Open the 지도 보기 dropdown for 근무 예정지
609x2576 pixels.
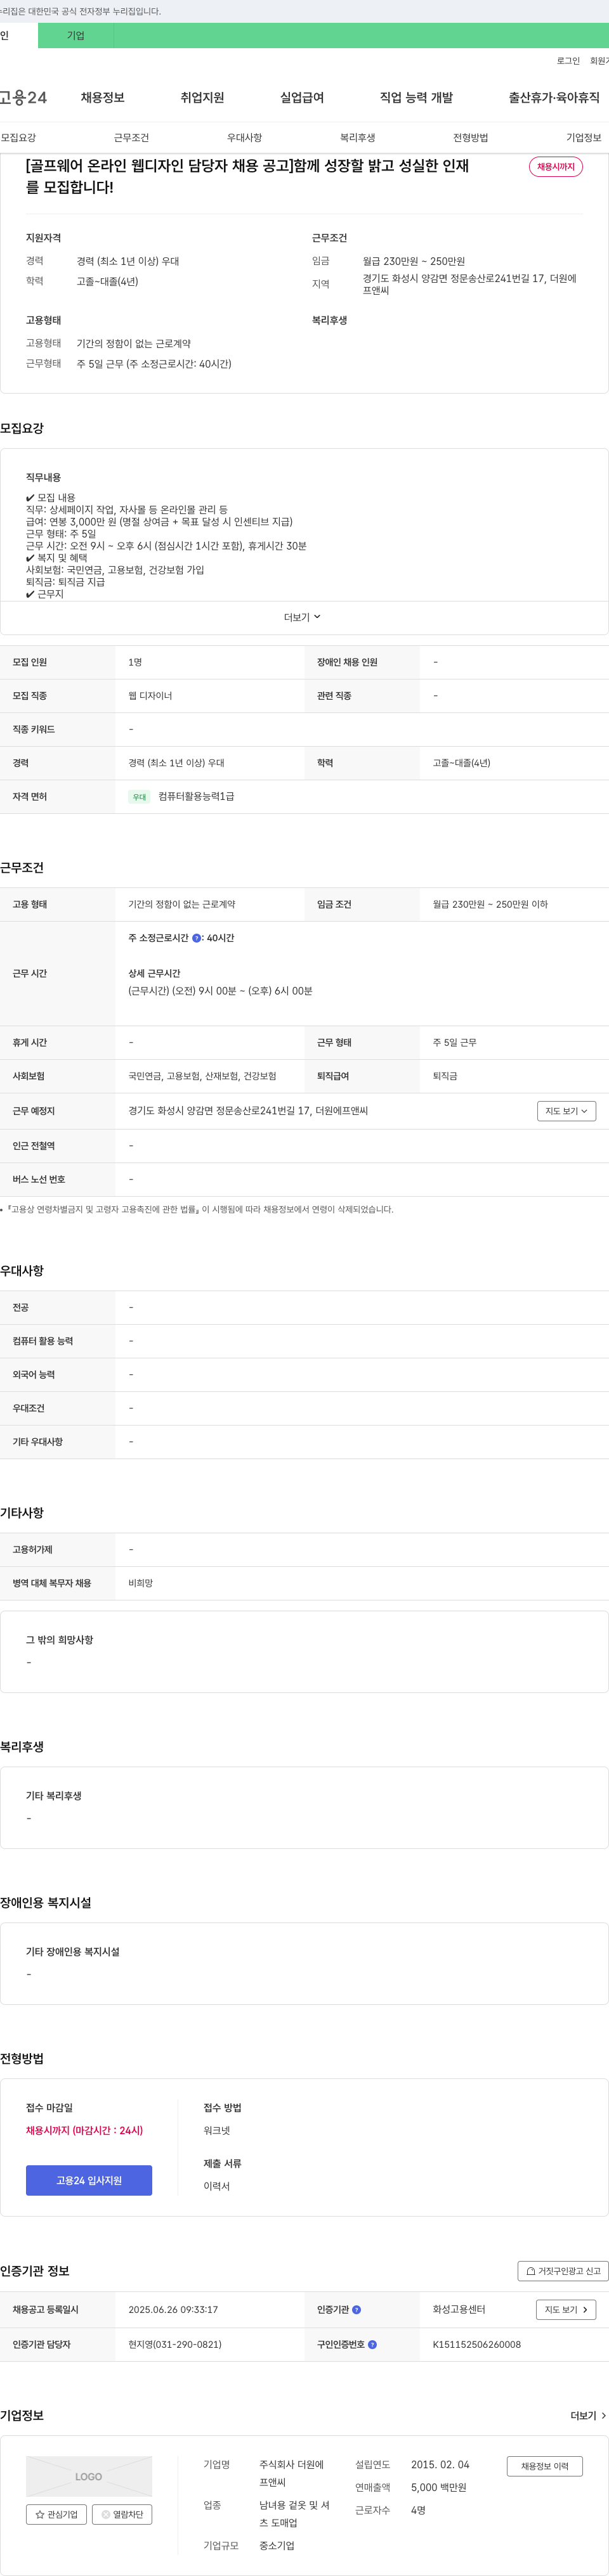pyautogui.click(x=566, y=1111)
